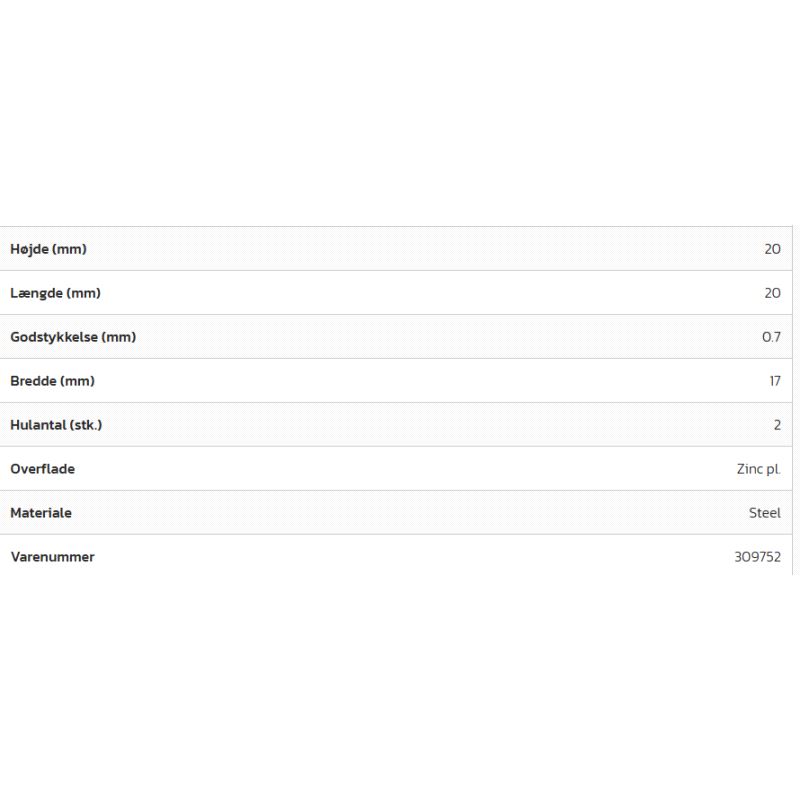Select the Godstykkelse value 0.7
Screen dimensions: 800x800
click(x=771, y=337)
